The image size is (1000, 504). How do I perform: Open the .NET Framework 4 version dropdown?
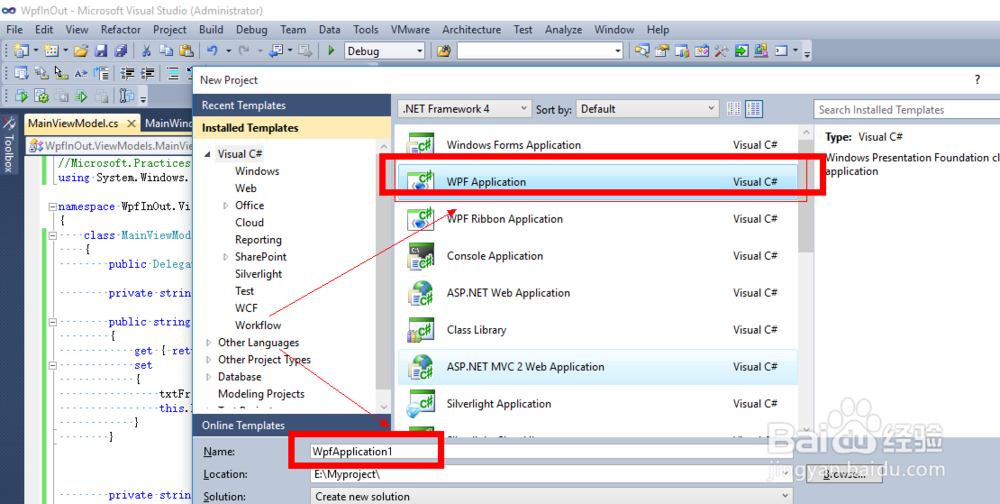pos(464,109)
